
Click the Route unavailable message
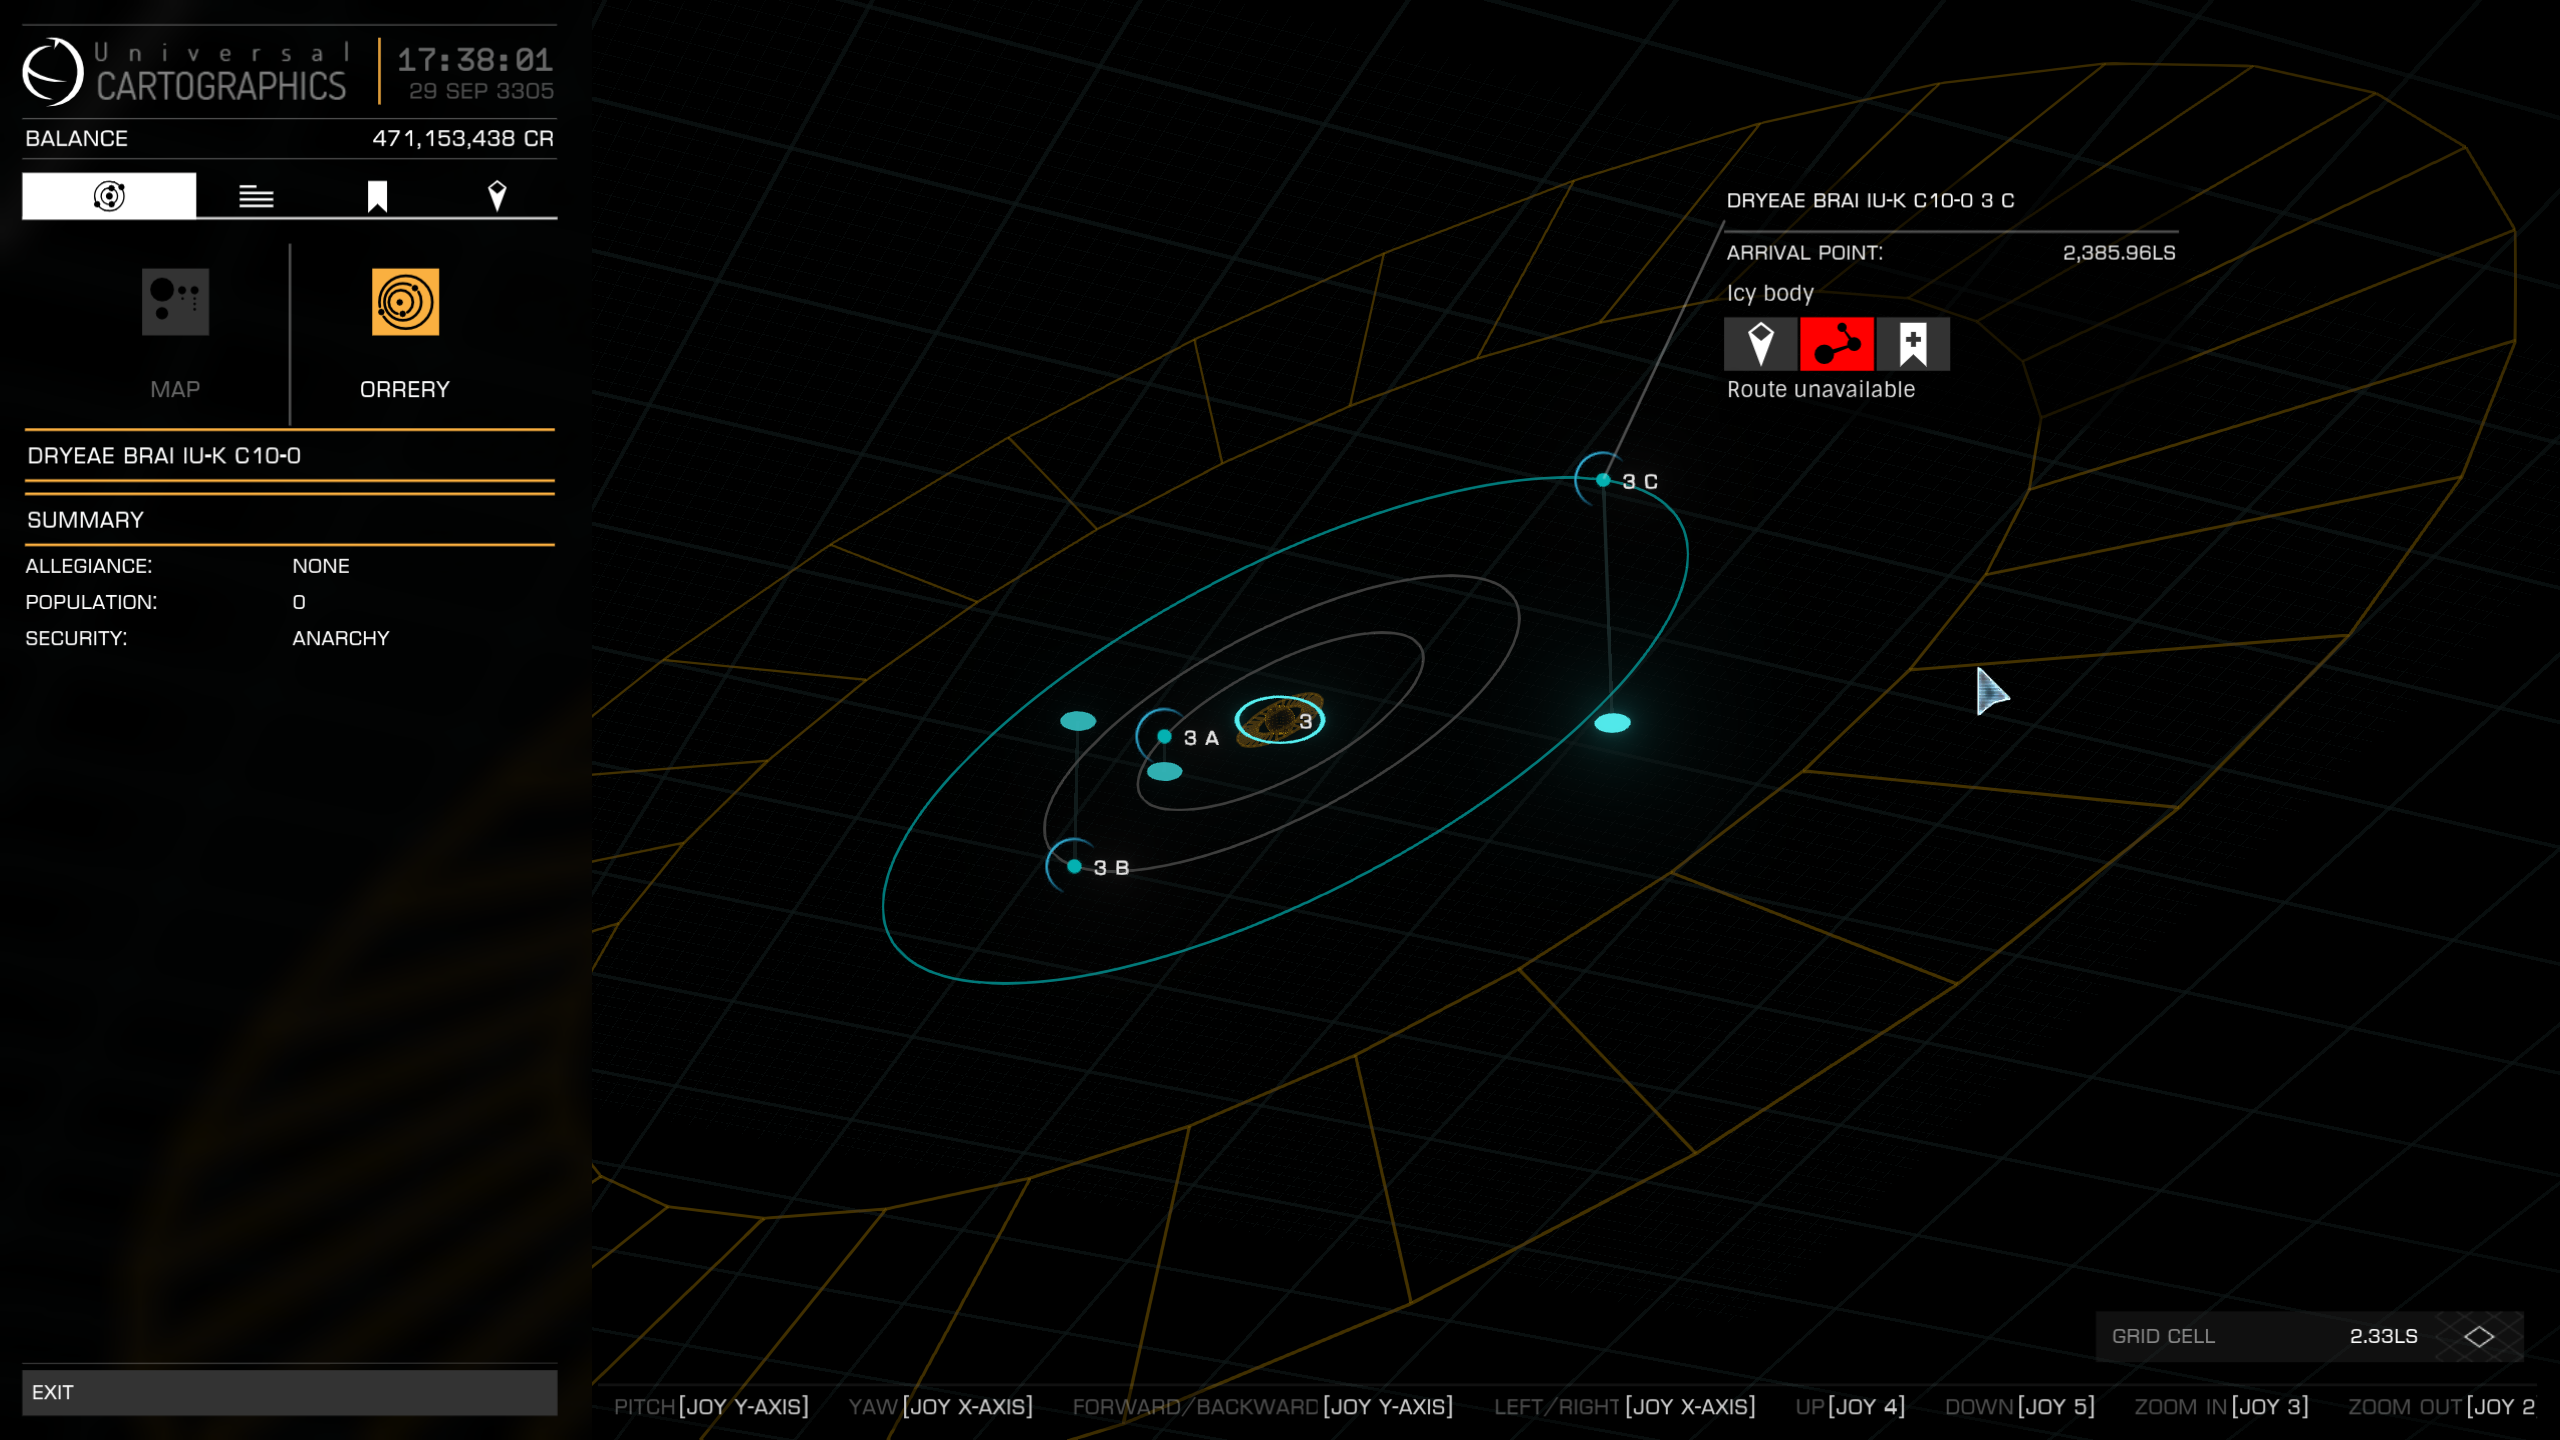[x=1821, y=389]
